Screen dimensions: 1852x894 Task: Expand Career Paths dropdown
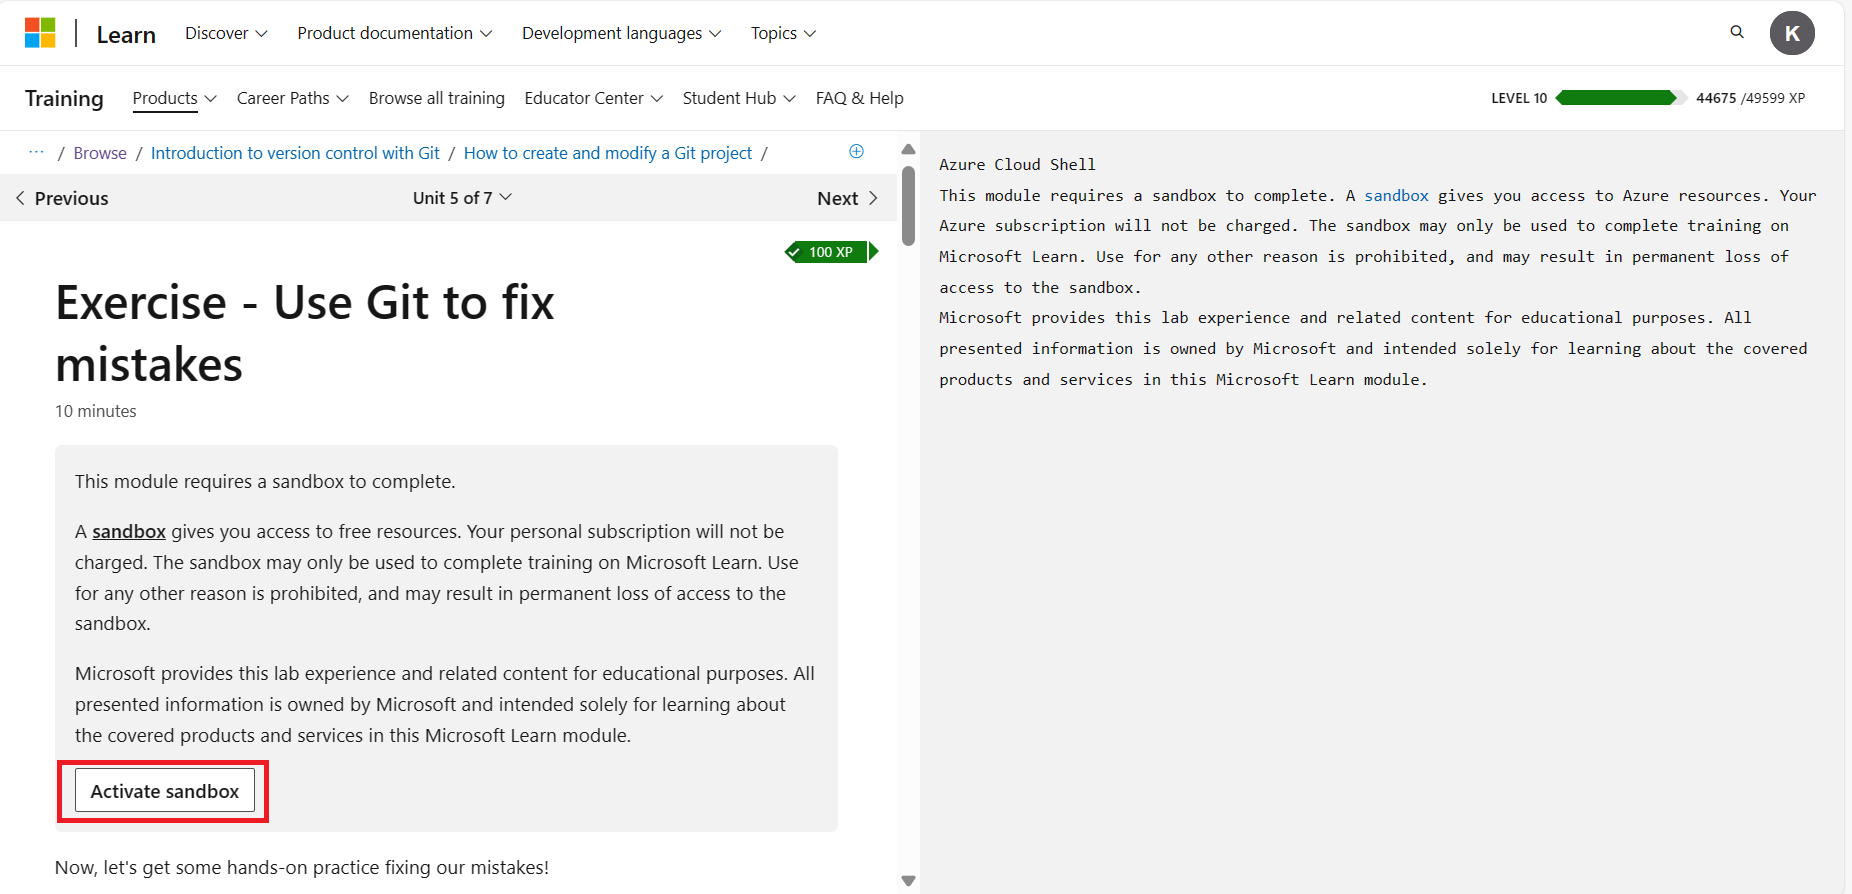point(292,98)
